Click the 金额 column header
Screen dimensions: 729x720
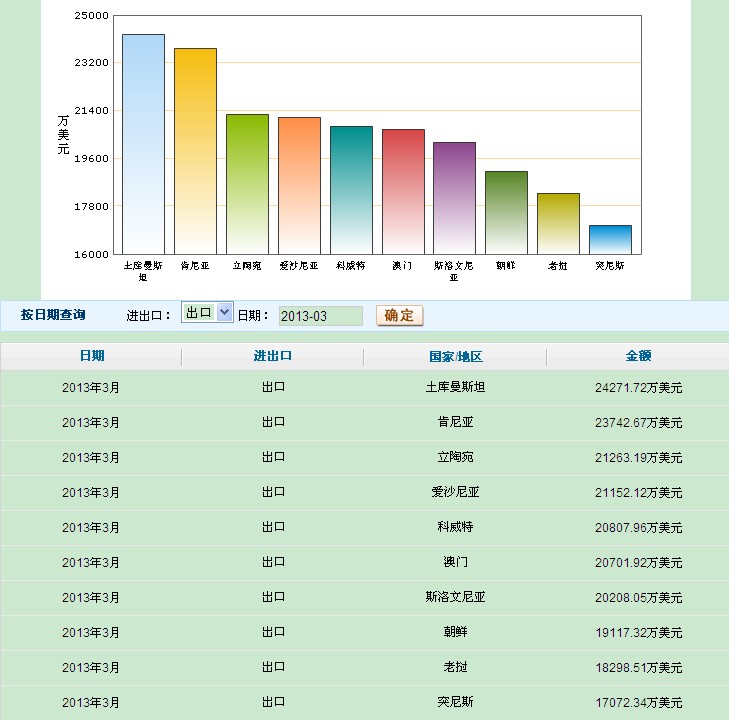pyautogui.click(x=638, y=356)
